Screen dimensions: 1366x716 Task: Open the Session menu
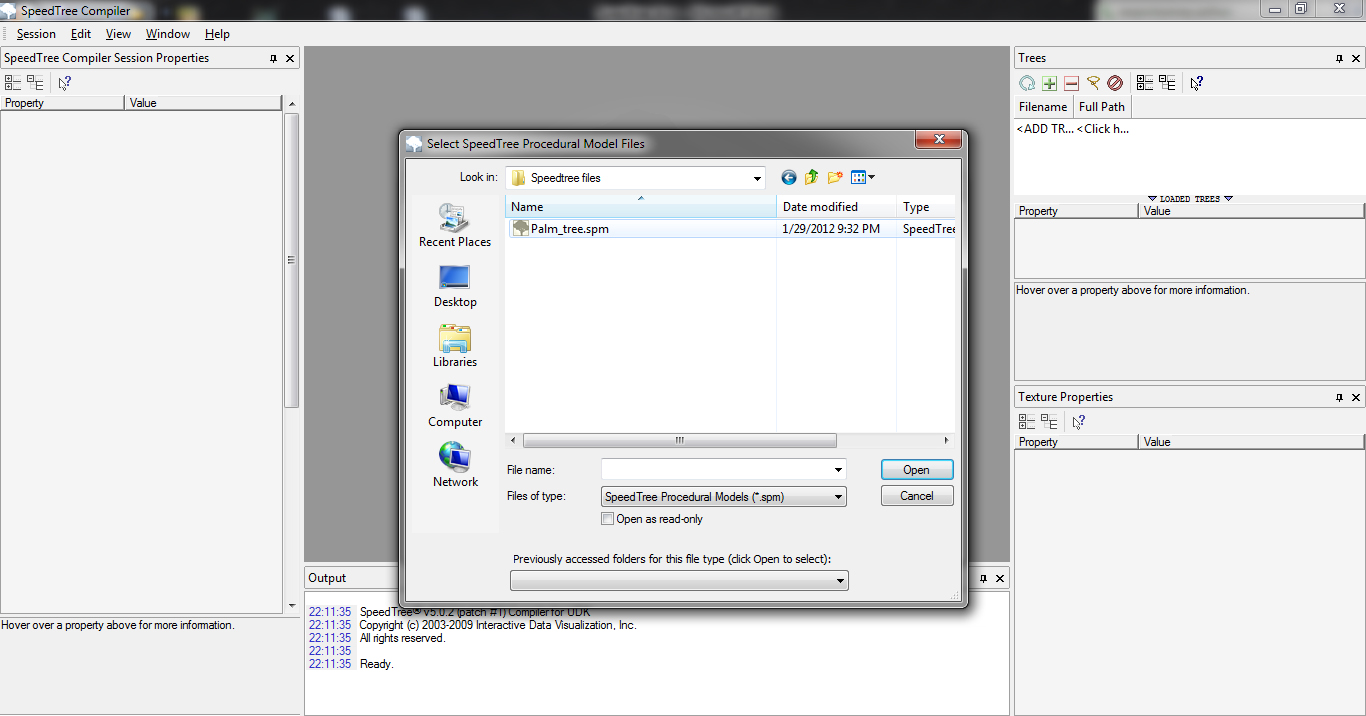36,34
